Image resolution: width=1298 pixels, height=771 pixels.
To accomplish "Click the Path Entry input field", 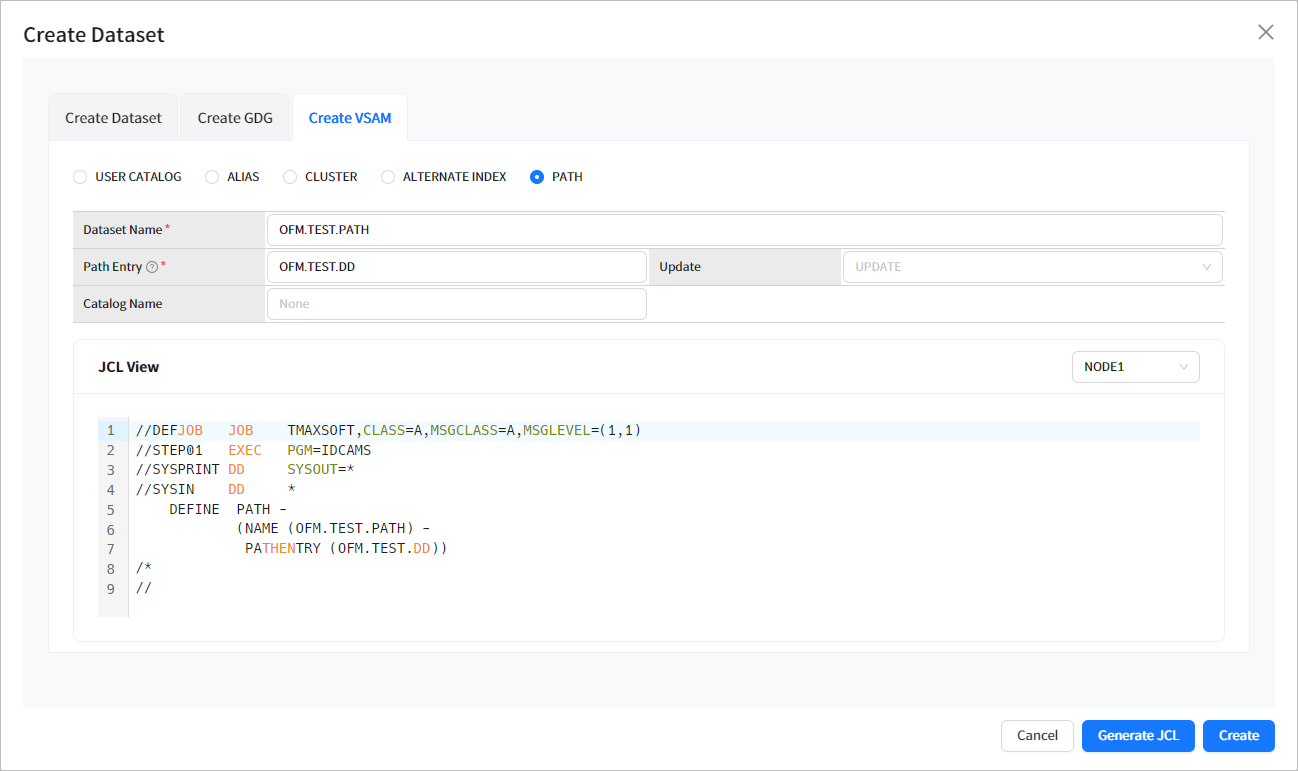I will (x=456, y=266).
